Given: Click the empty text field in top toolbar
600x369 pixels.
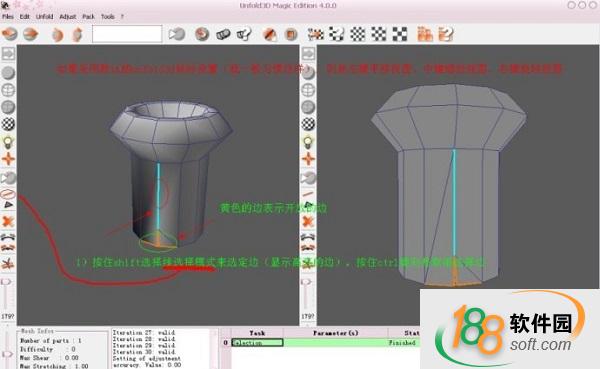Looking at the screenshot, I should tap(127, 34).
